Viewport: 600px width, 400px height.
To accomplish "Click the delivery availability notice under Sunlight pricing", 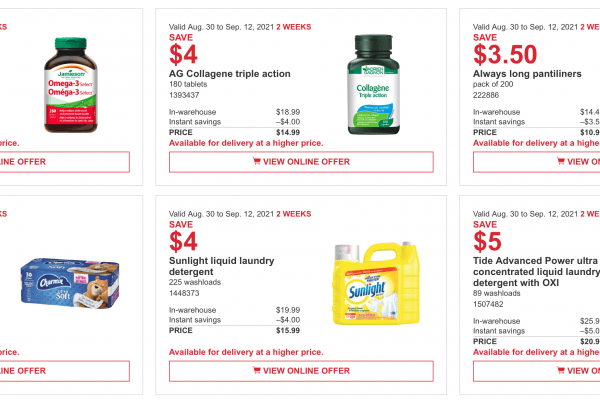I will click(x=246, y=352).
